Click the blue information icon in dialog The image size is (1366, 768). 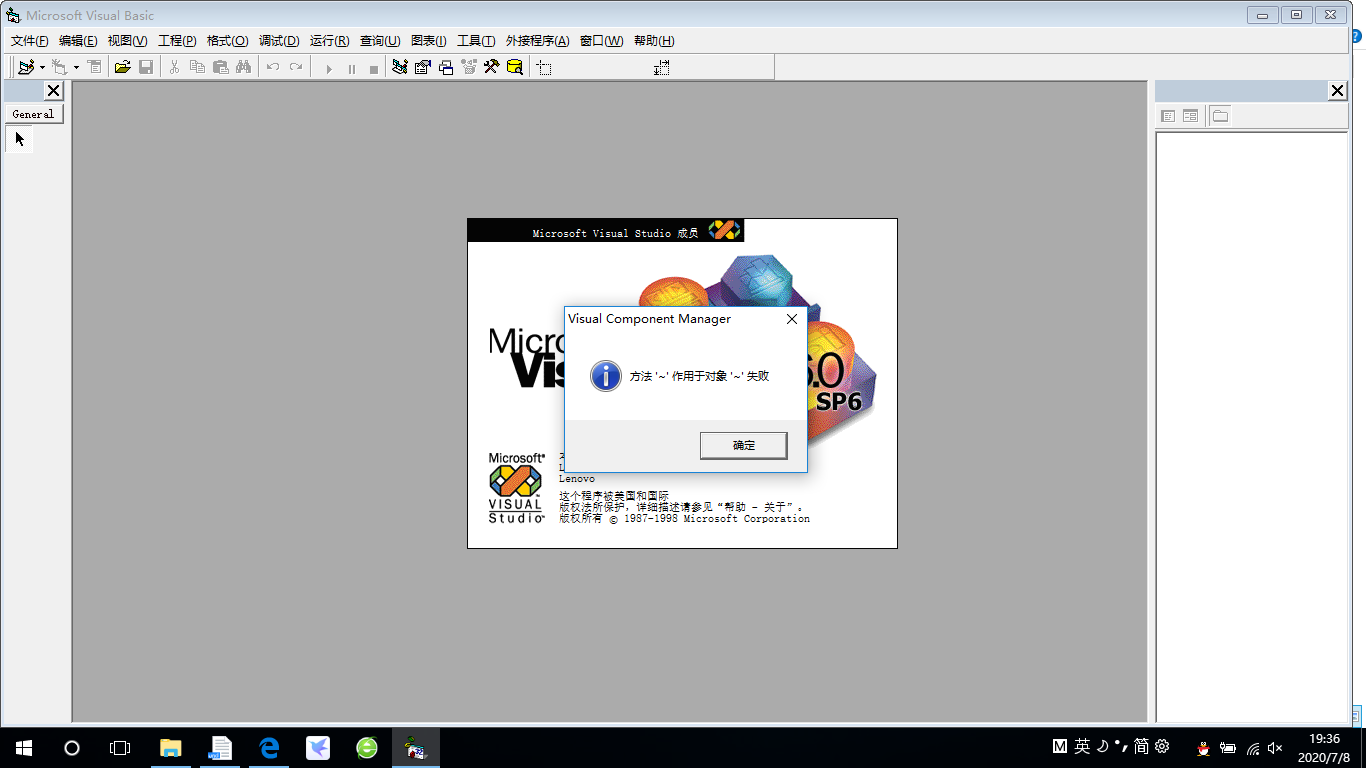(x=606, y=376)
